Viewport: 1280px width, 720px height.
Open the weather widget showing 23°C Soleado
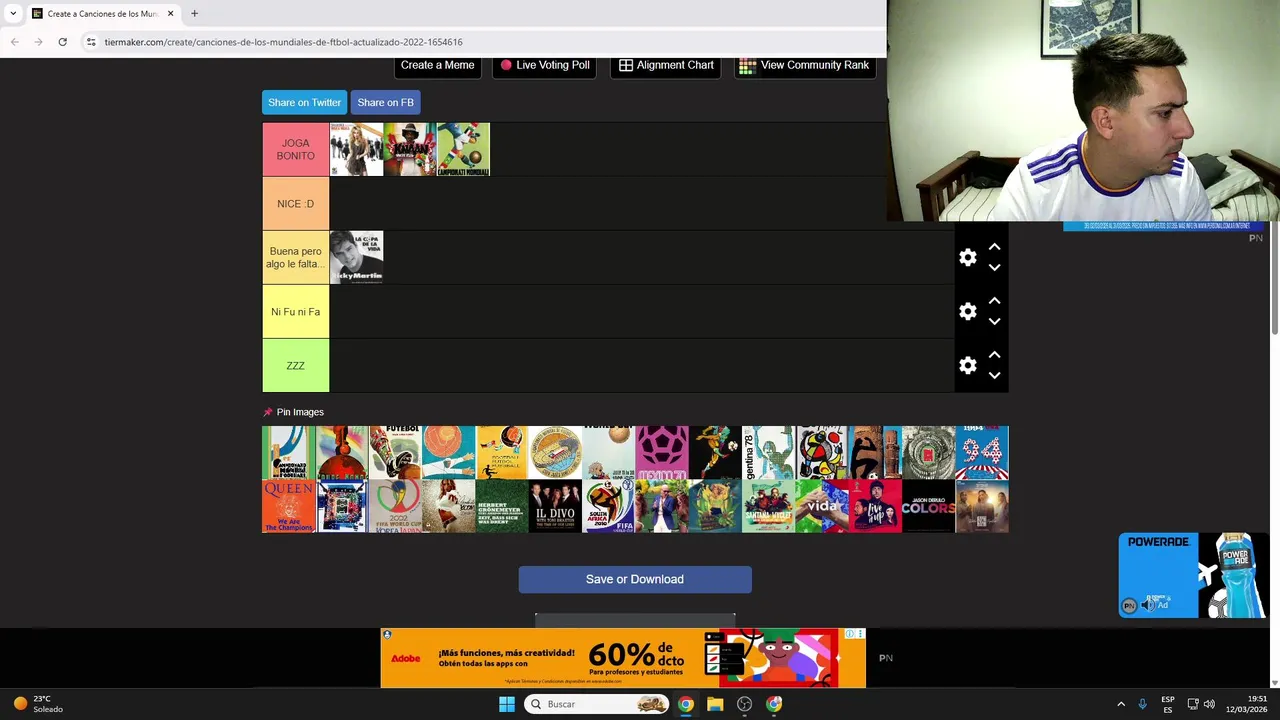[x=38, y=704]
